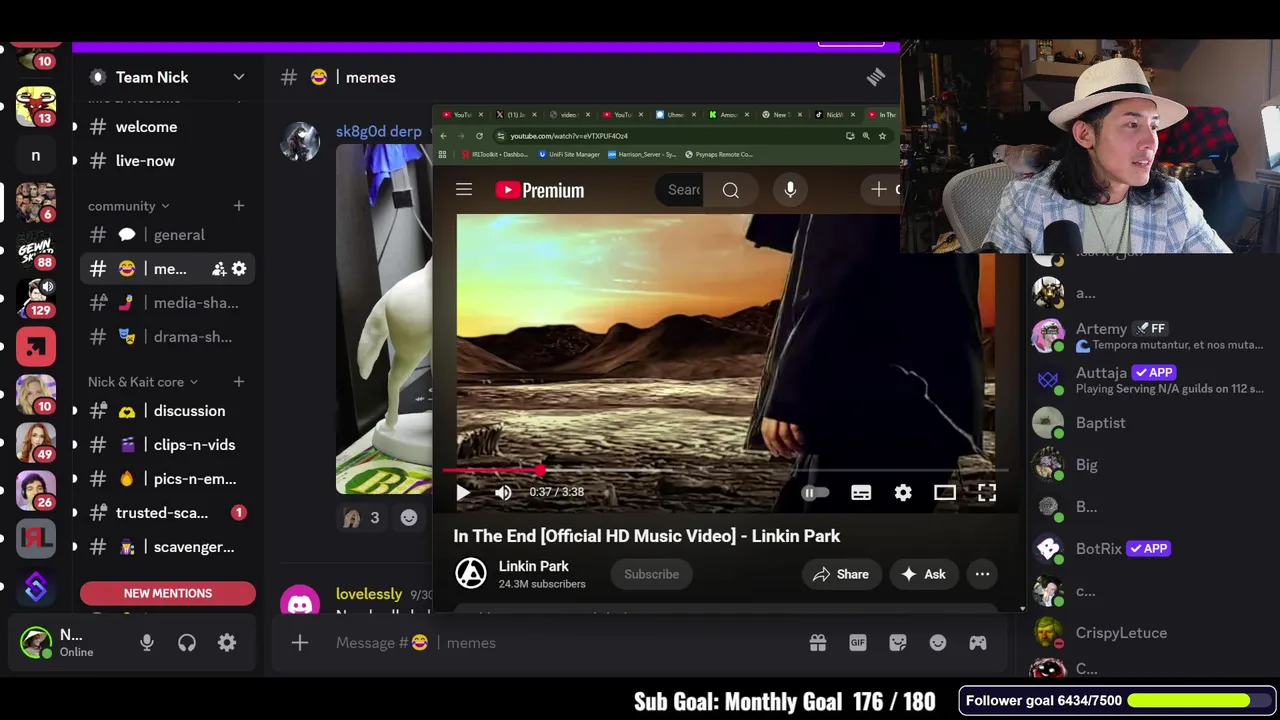This screenshot has width=1280, height=720.
Task: Open member BotRix in member list
Action: (1150, 548)
